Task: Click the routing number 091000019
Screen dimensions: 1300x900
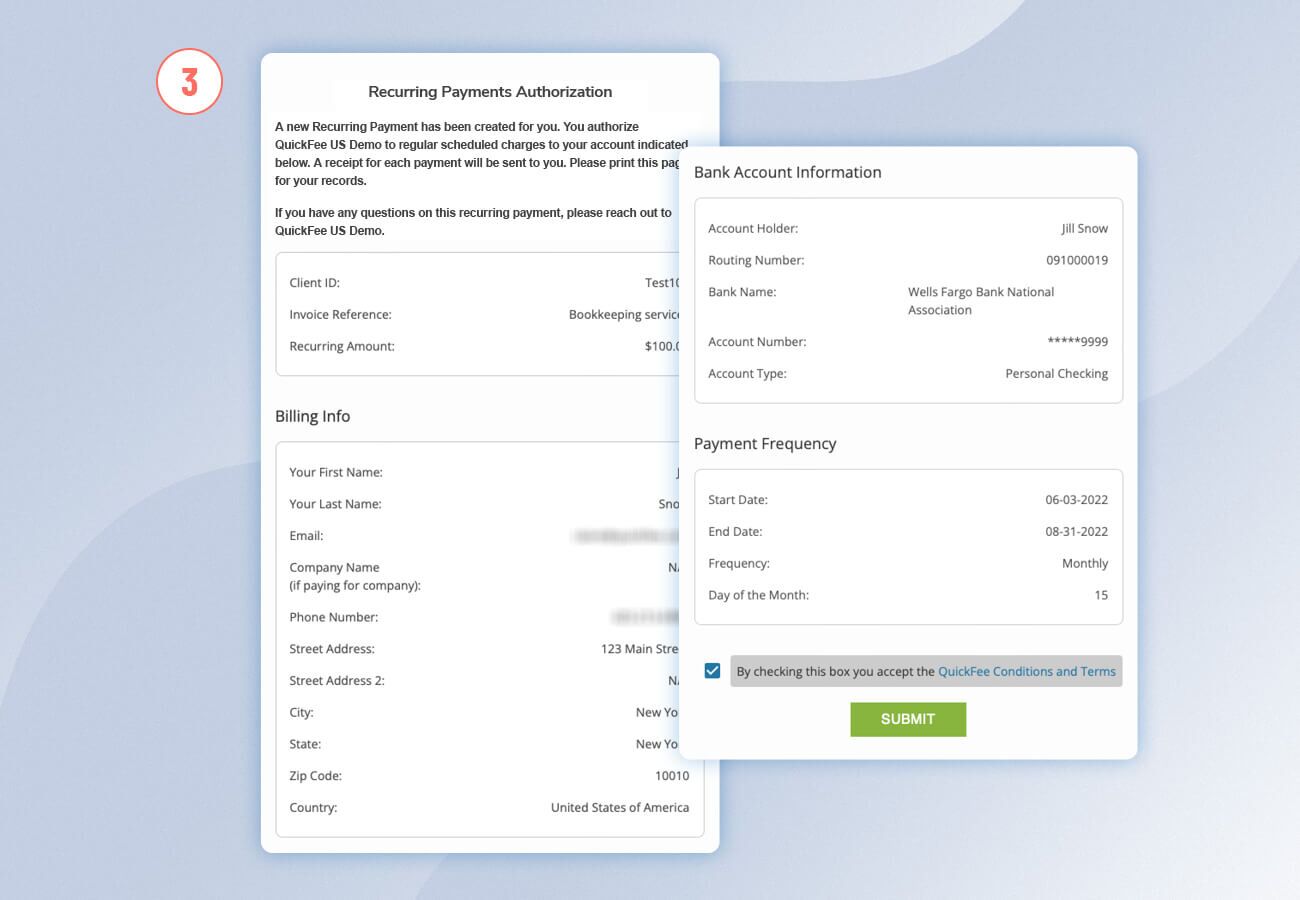Action: 1077,260
